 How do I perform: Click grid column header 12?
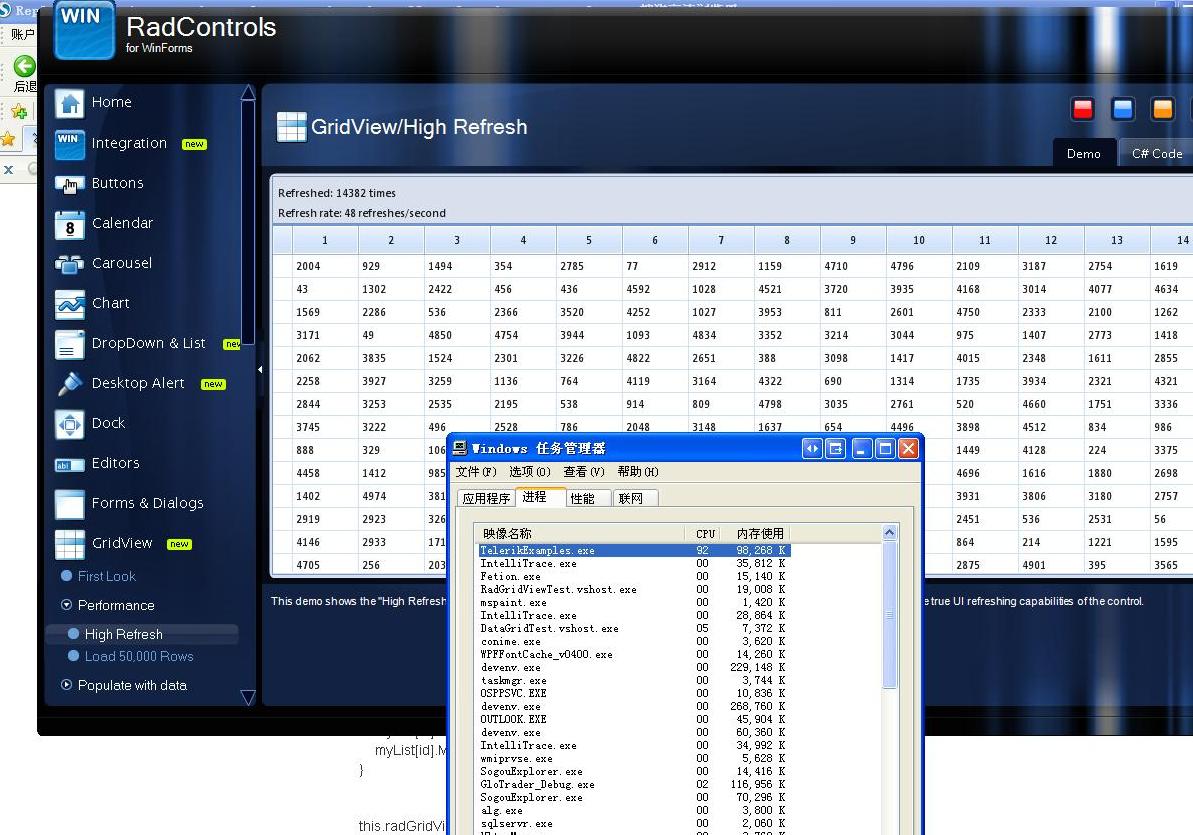click(x=1051, y=240)
